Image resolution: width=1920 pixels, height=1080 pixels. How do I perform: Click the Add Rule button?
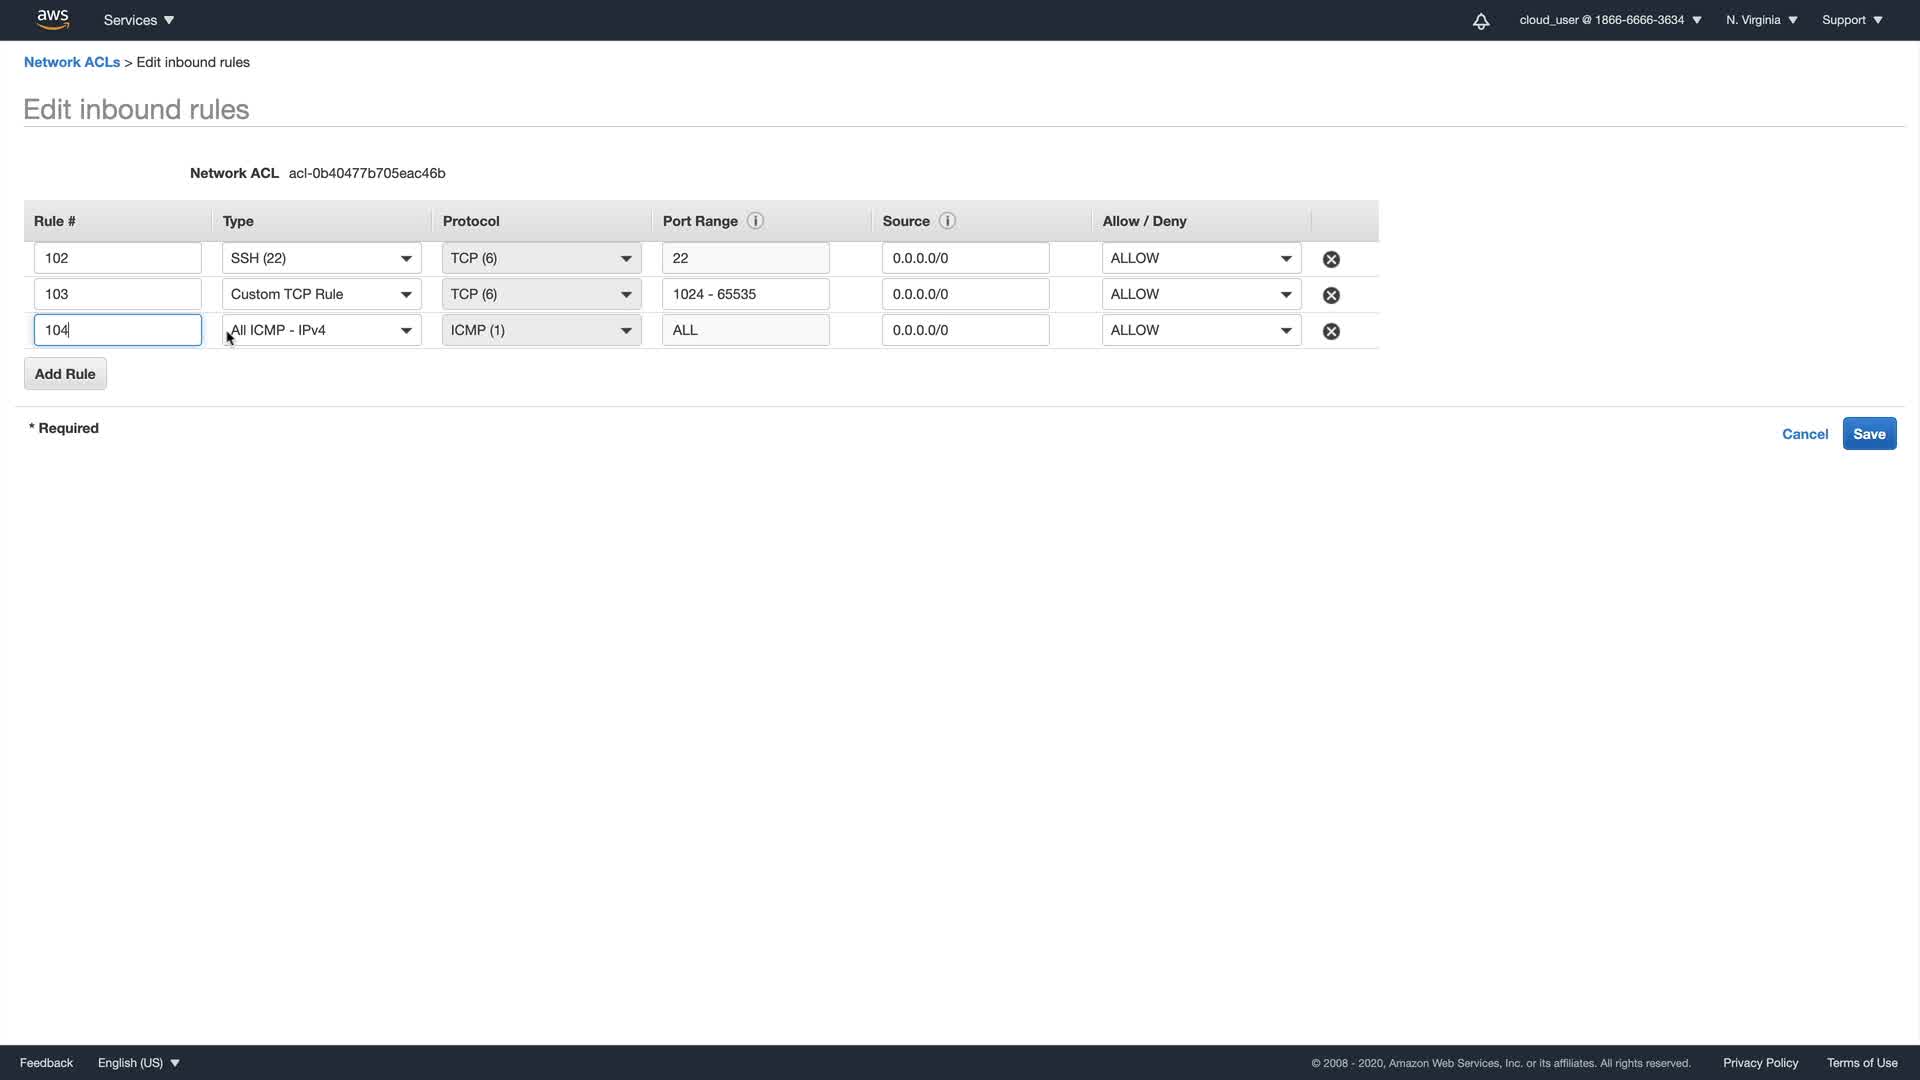pos(65,374)
